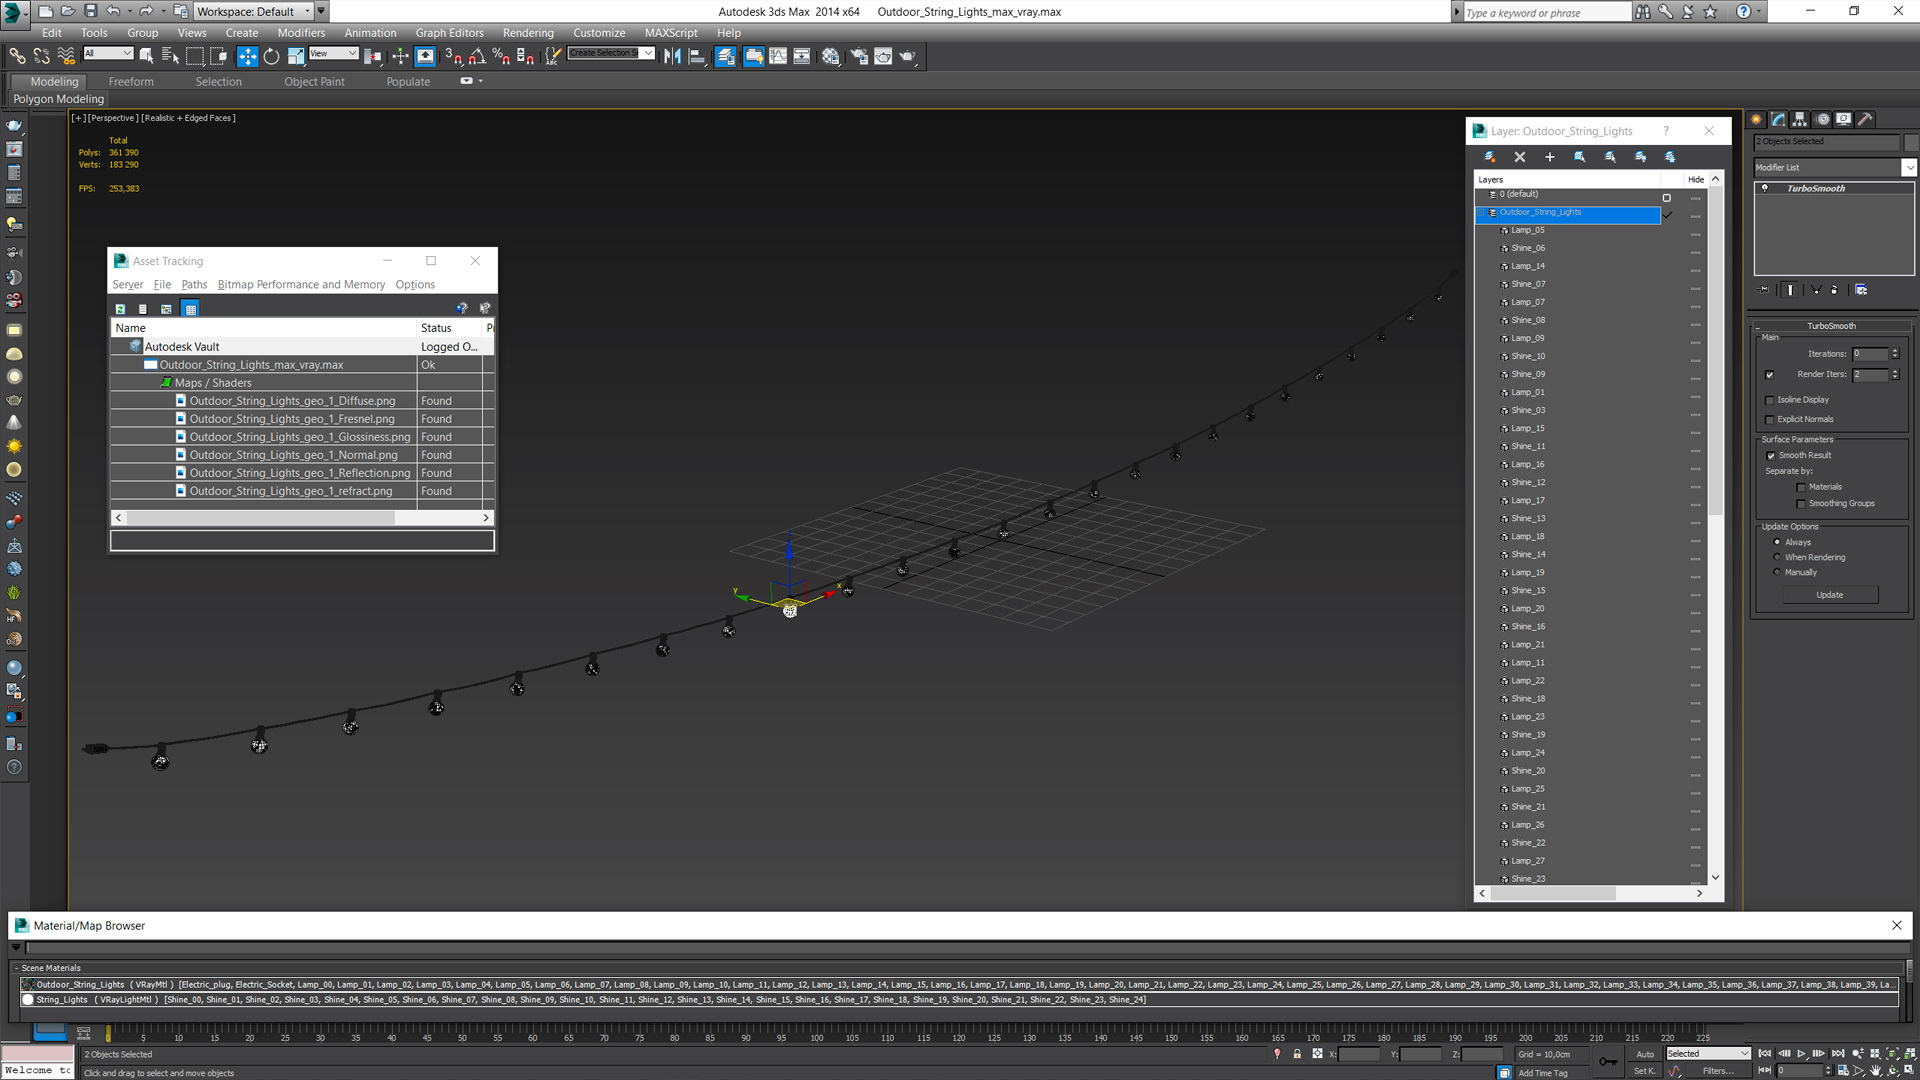Toggle the Smooth Result checkbox

click(x=1771, y=456)
